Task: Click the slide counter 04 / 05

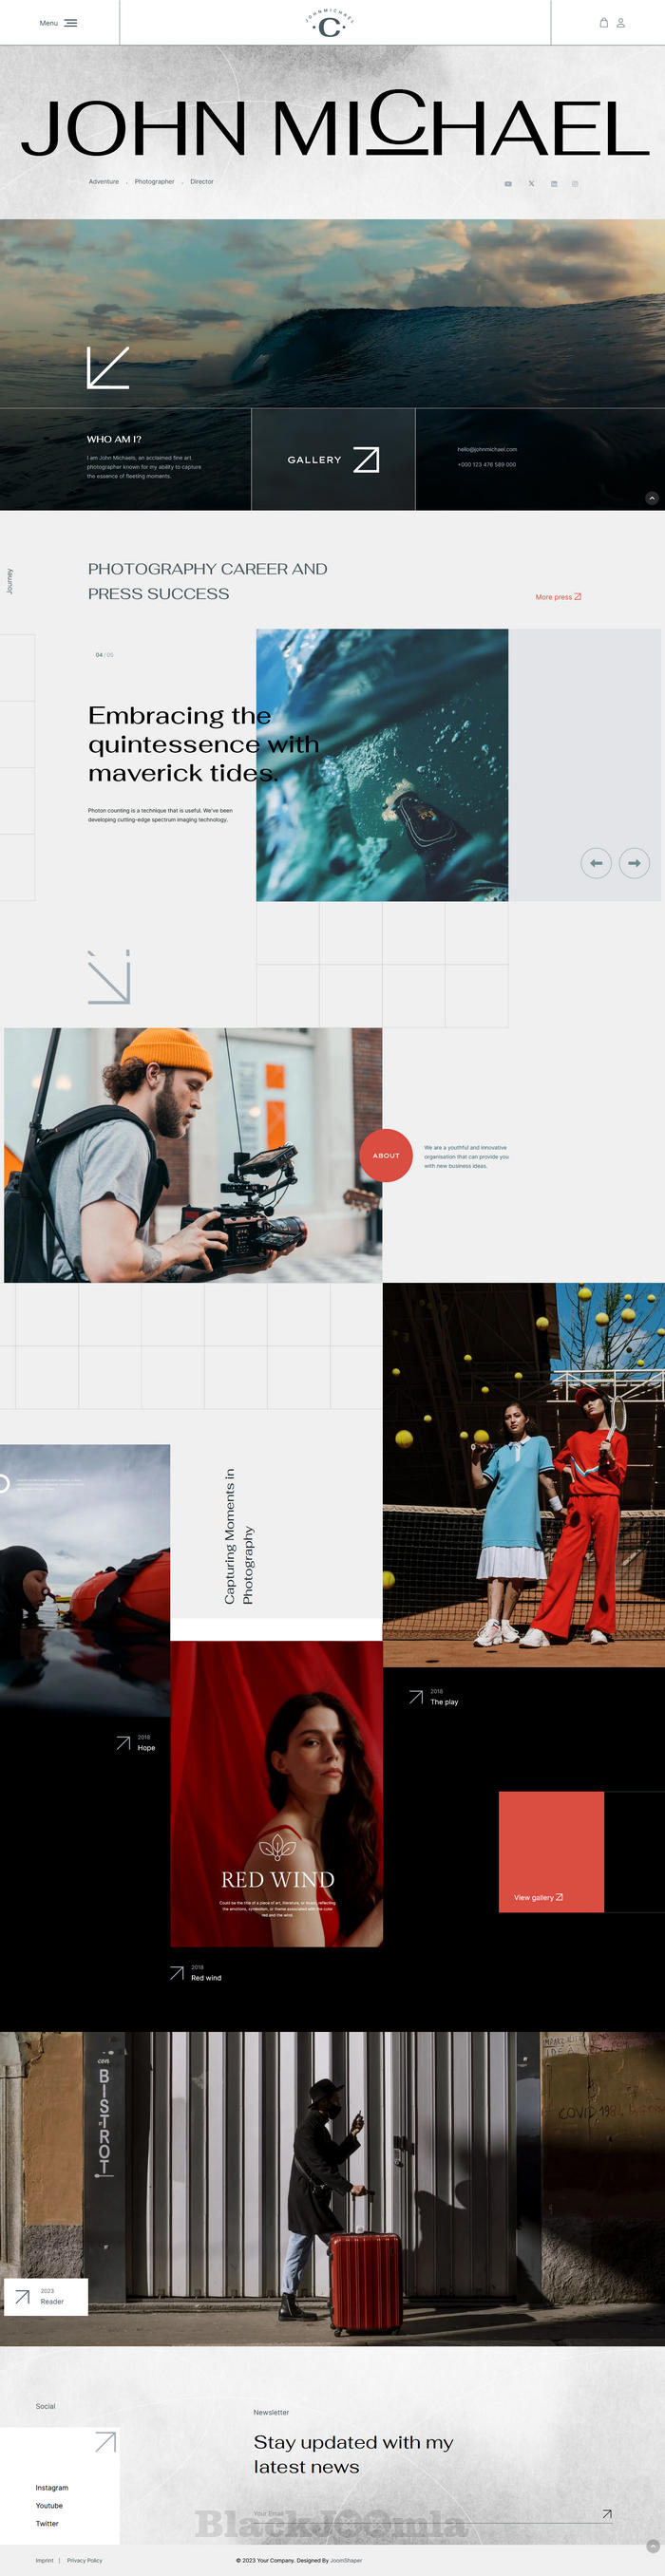Action: pyautogui.click(x=104, y=655)
